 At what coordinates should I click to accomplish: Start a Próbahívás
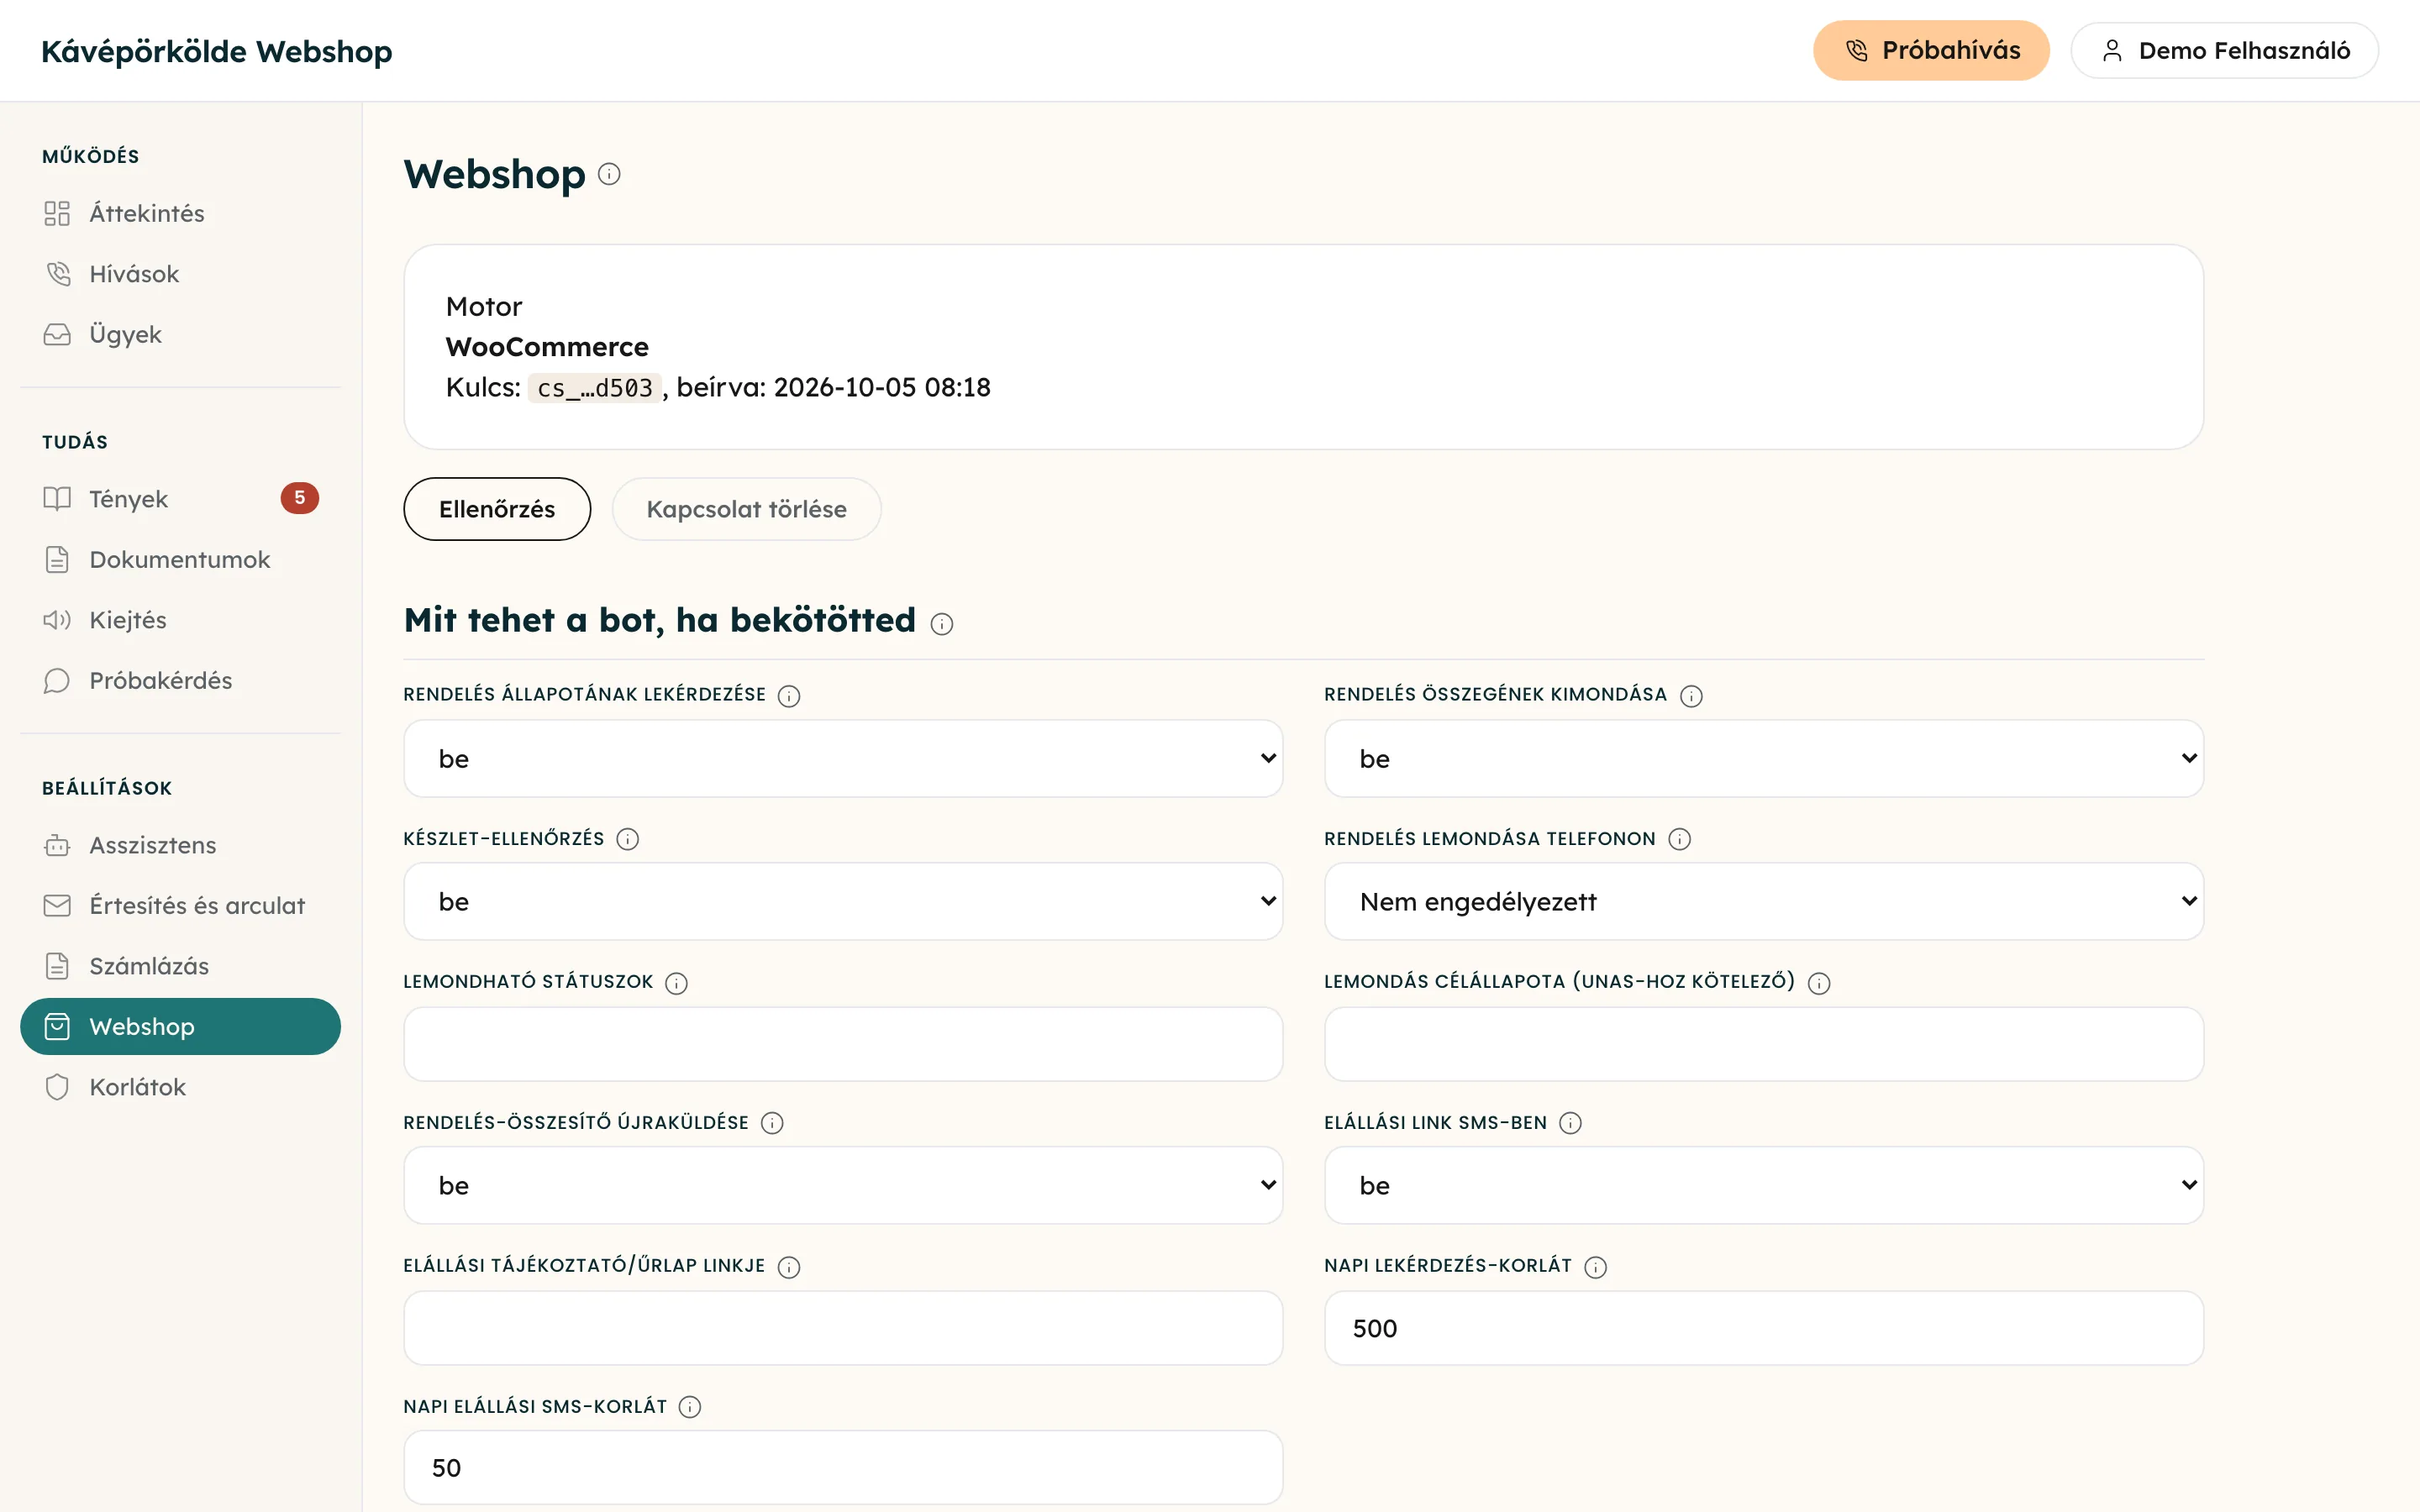pyautogui.click(x=1931, y=50)
